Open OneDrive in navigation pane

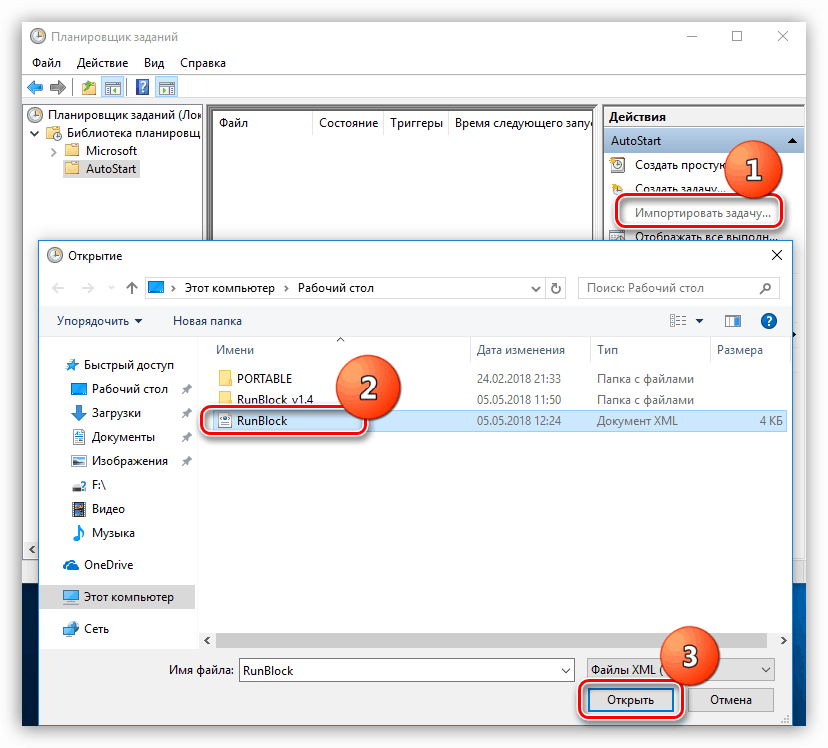[108, 565]
